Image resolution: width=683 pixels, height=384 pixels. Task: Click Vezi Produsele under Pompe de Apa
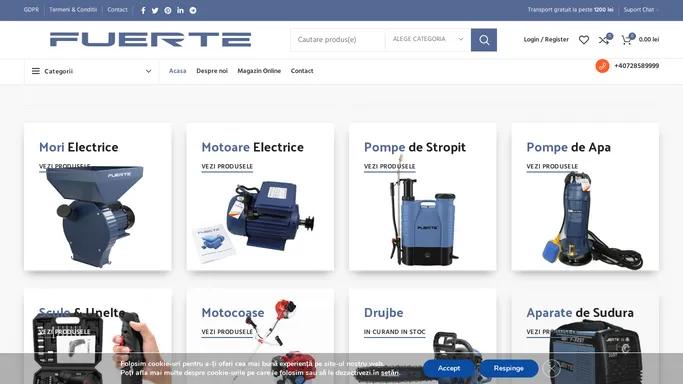pos(552,167)
